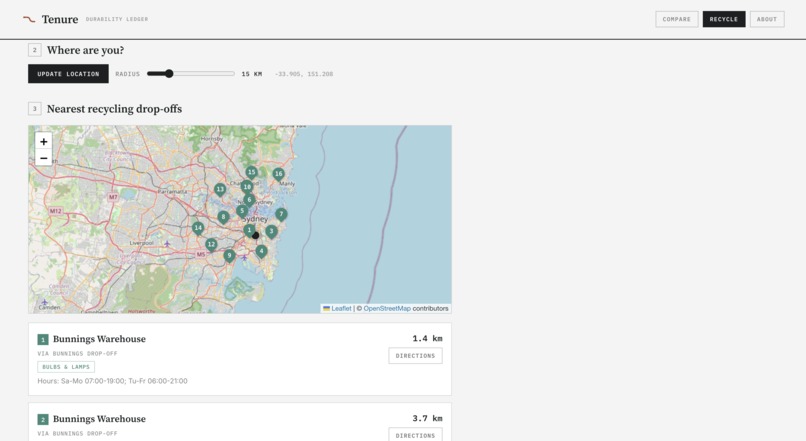This screenshot has height=441, width=806.
Task: Click the RADIUS label text
Action: (127, 74)
